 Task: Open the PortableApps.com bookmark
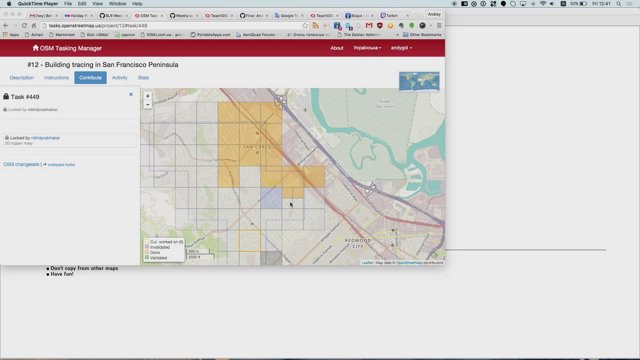(x=210, y=35)
